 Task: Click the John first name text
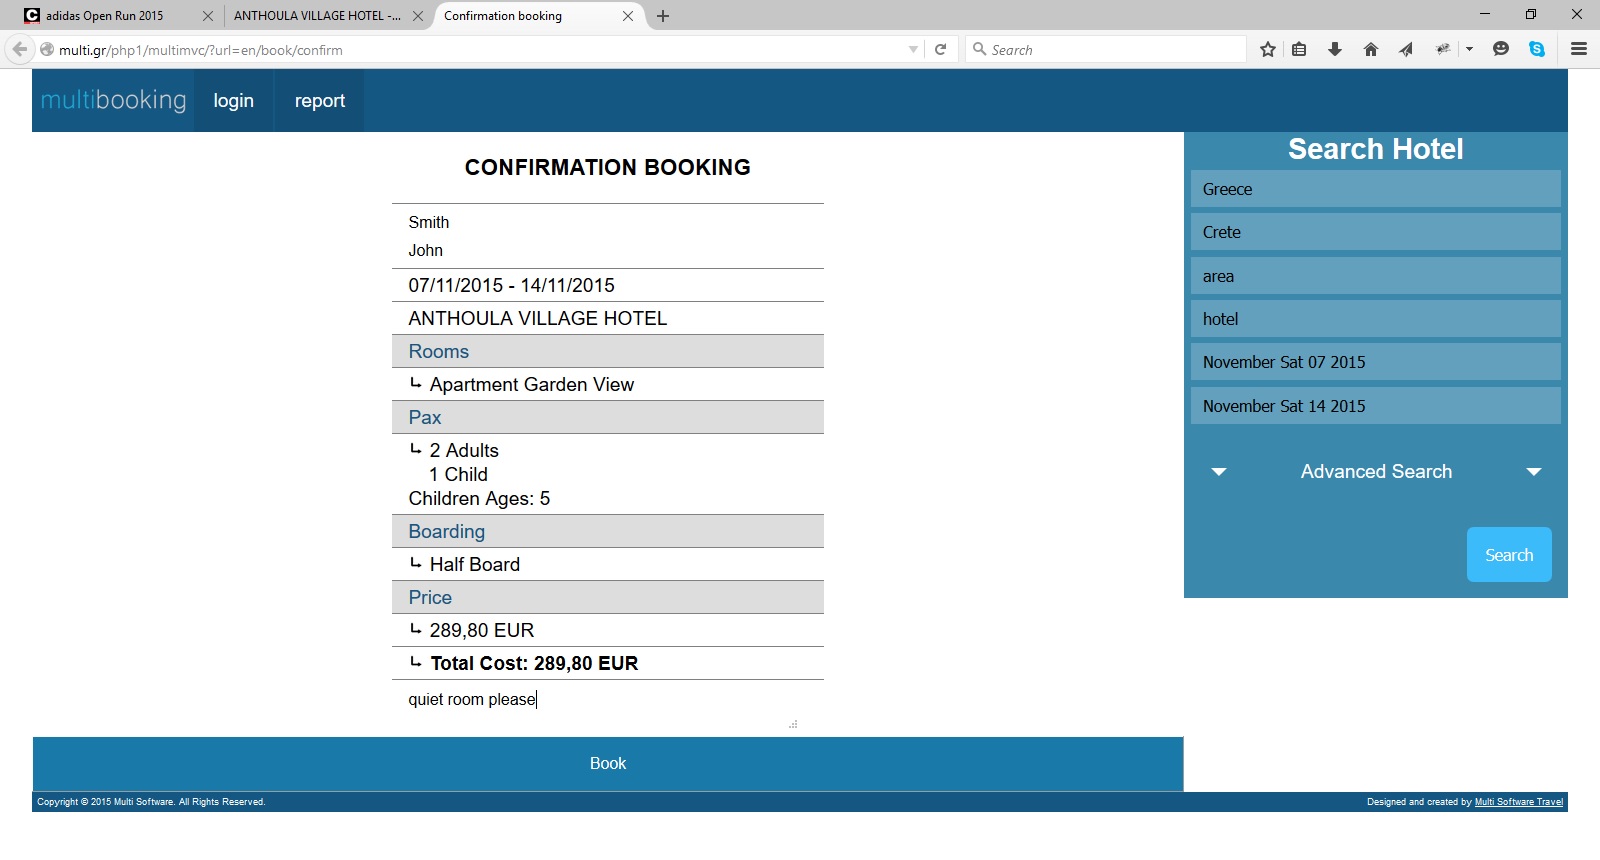point(425,250)
